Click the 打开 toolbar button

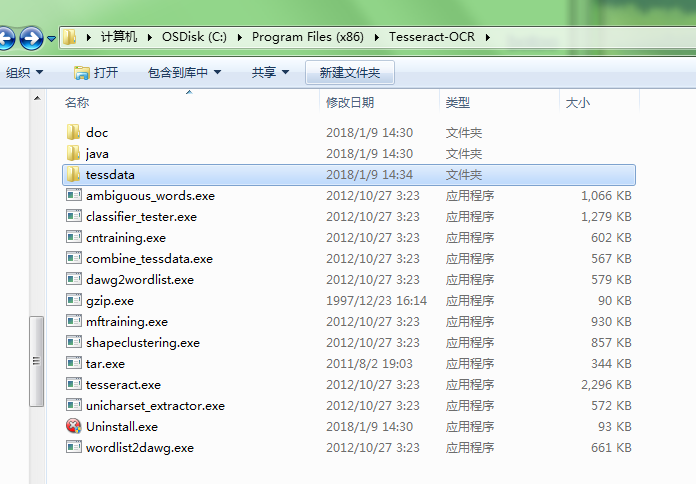[96, 72]
